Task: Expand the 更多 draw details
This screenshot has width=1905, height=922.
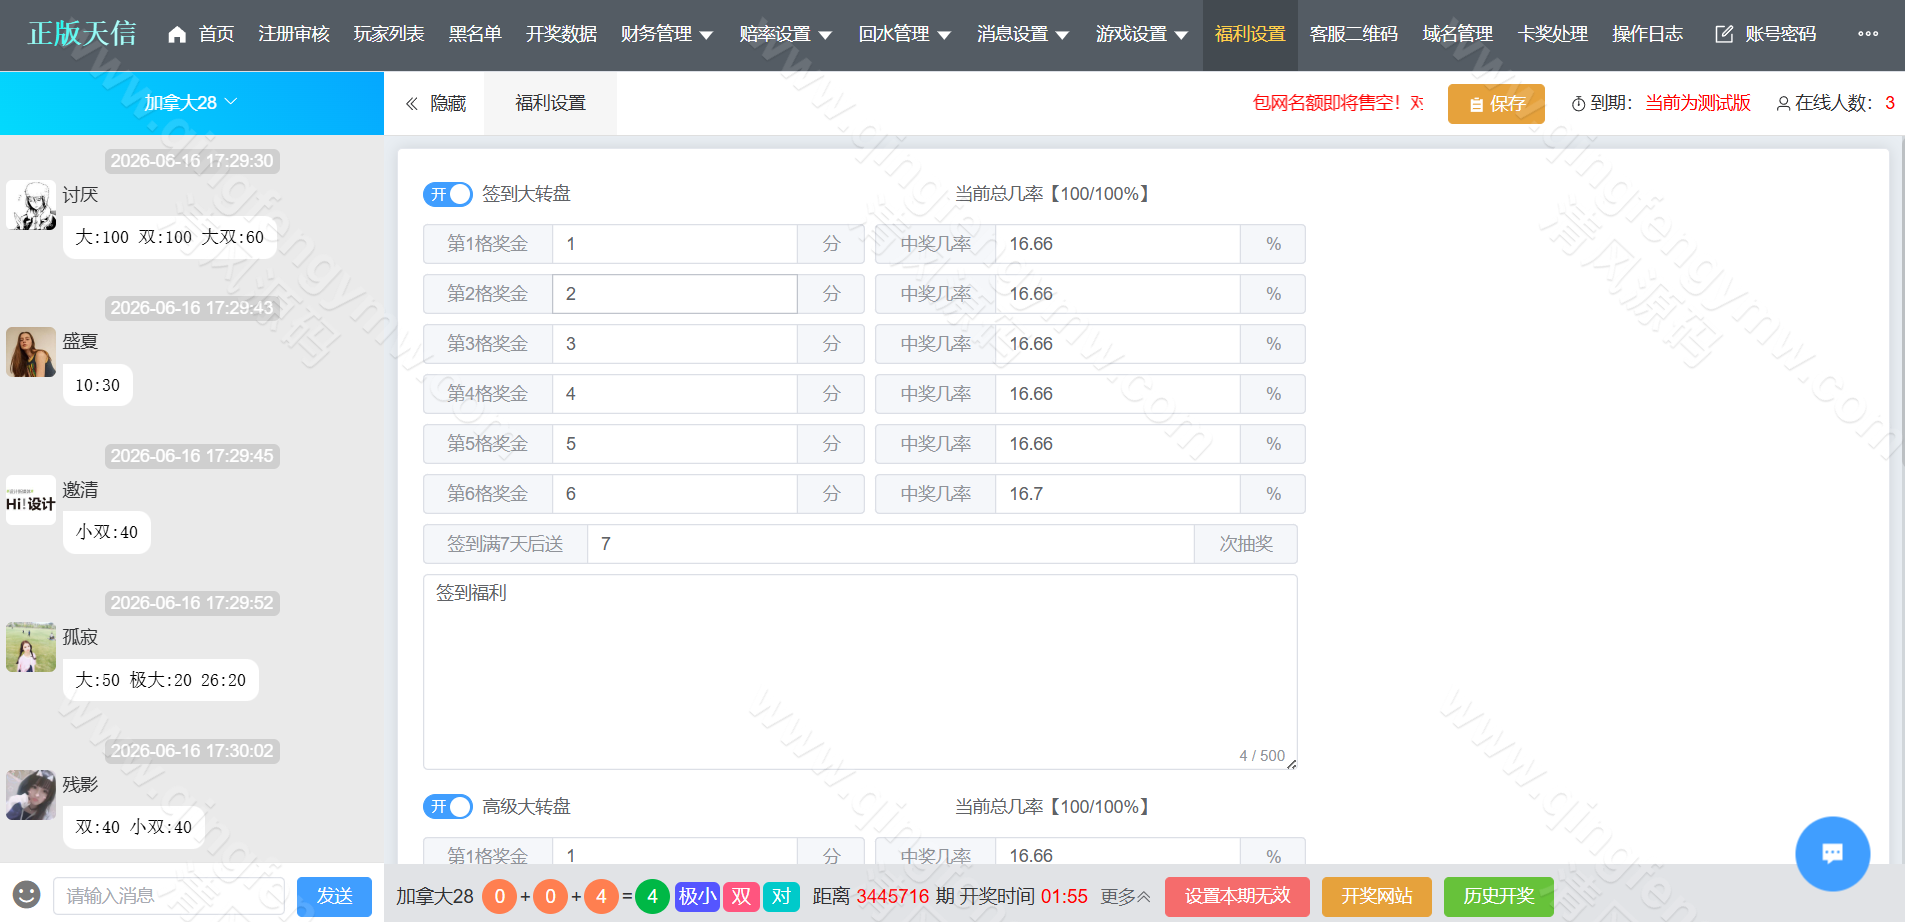Action: (x=1125, y=897)
